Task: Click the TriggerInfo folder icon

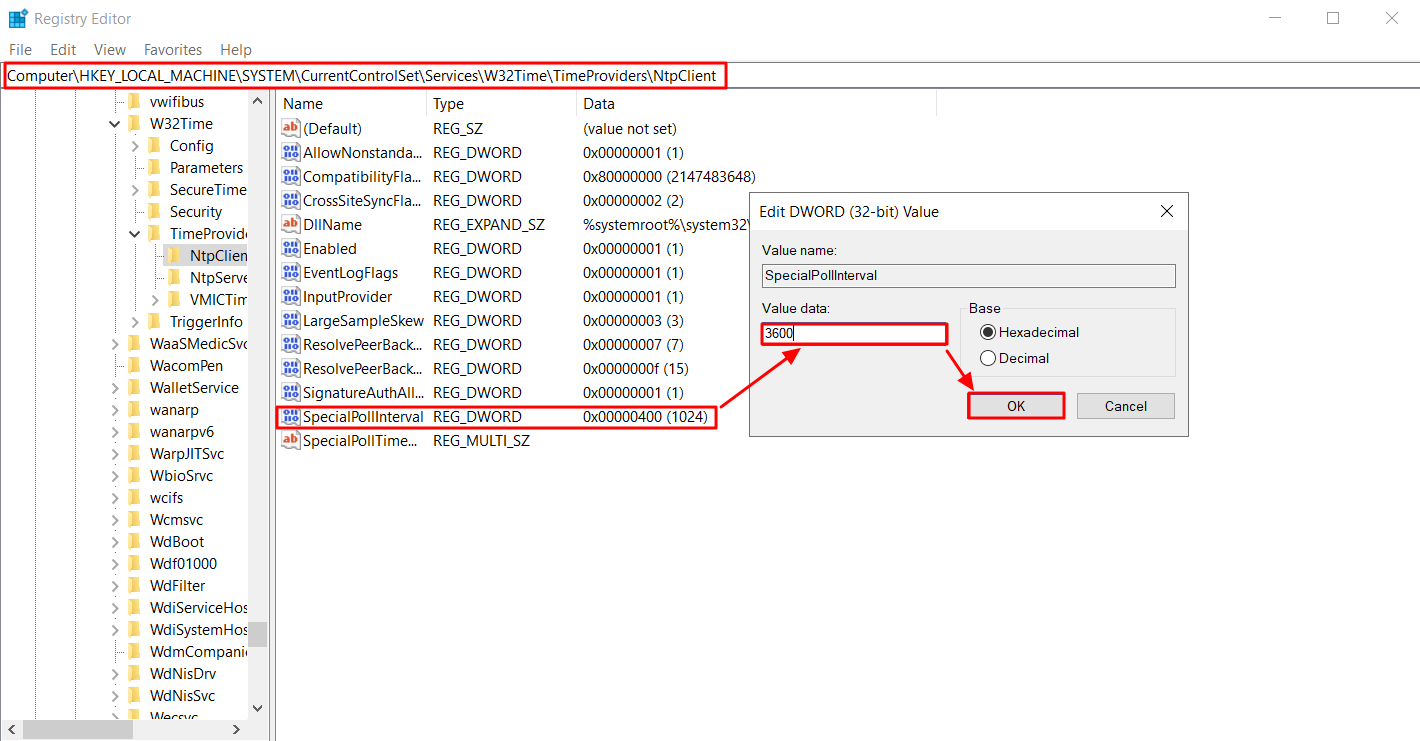Action: pos(154,321)
